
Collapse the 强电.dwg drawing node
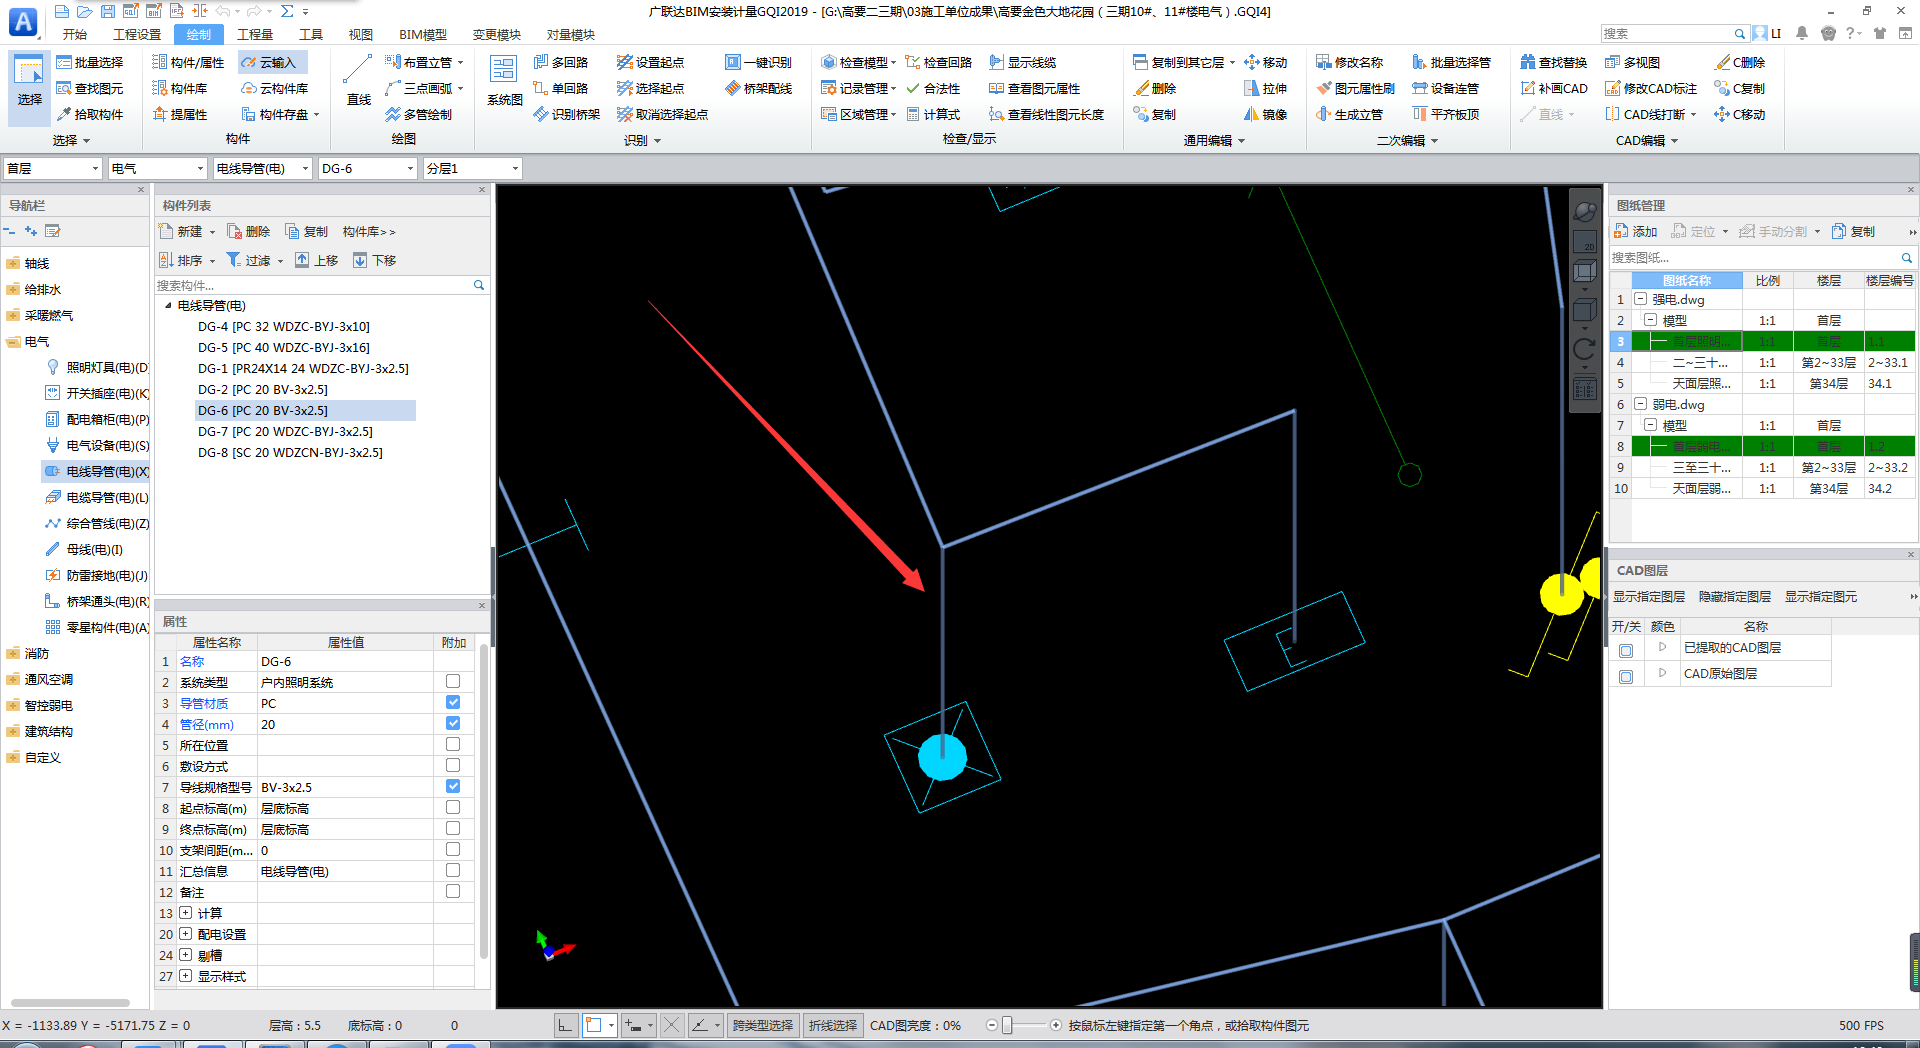[1641, 299]
